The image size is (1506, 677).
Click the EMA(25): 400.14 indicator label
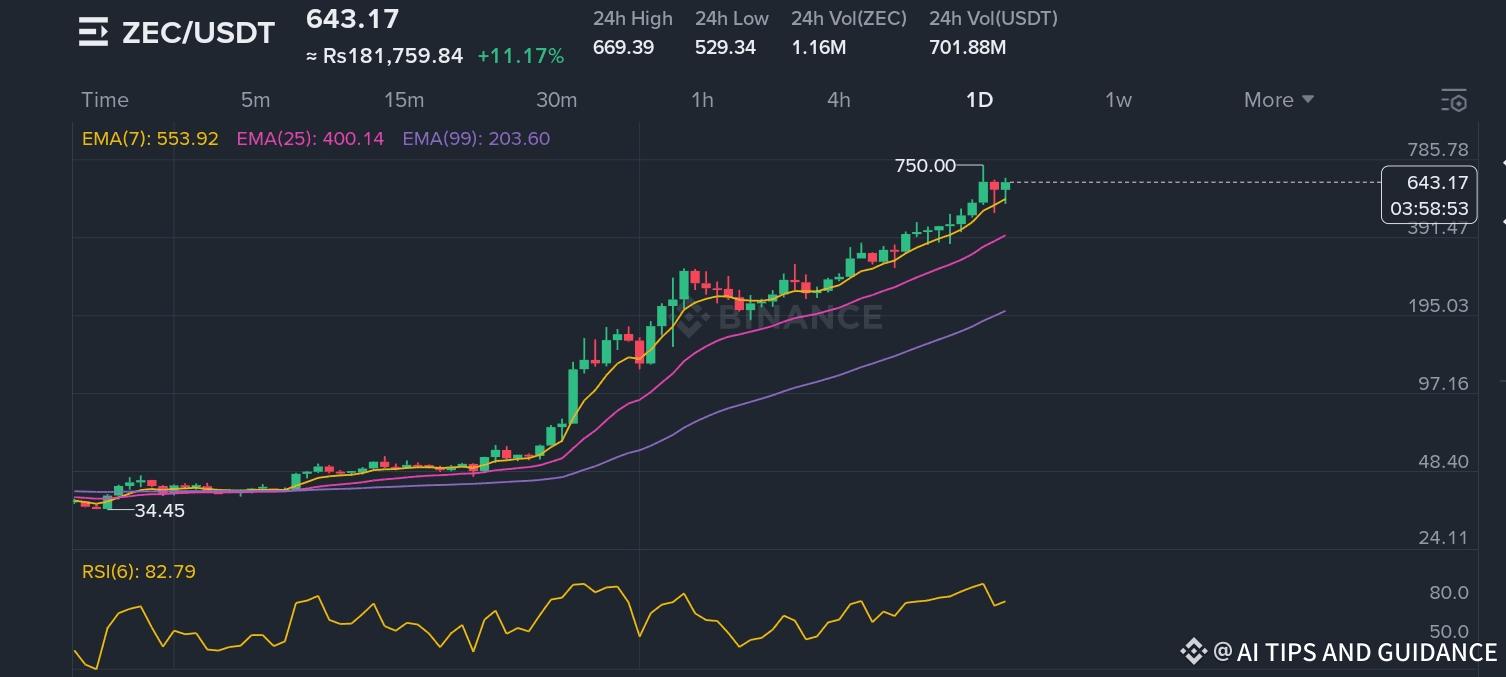click(x=310, y=139)
